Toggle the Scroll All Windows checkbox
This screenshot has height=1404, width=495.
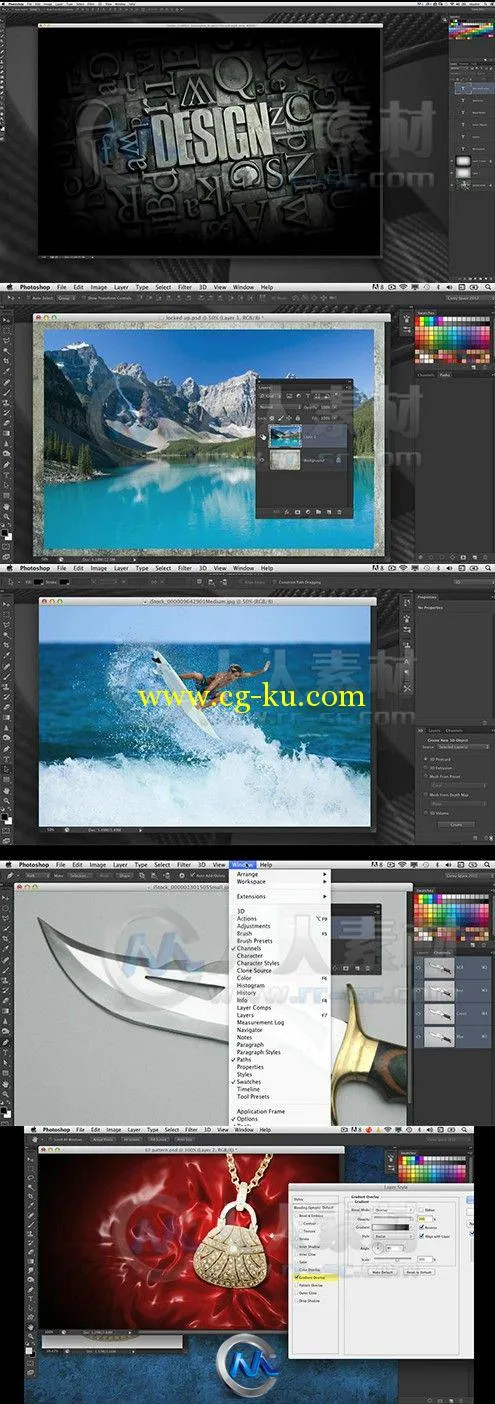click(x=51, y=1139)
